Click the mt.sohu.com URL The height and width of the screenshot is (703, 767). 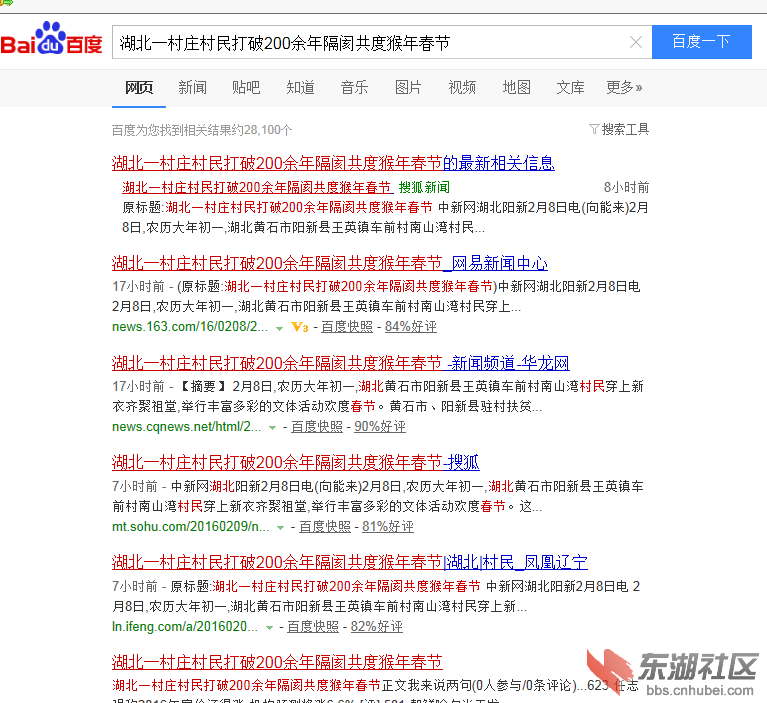pos(190,526)
